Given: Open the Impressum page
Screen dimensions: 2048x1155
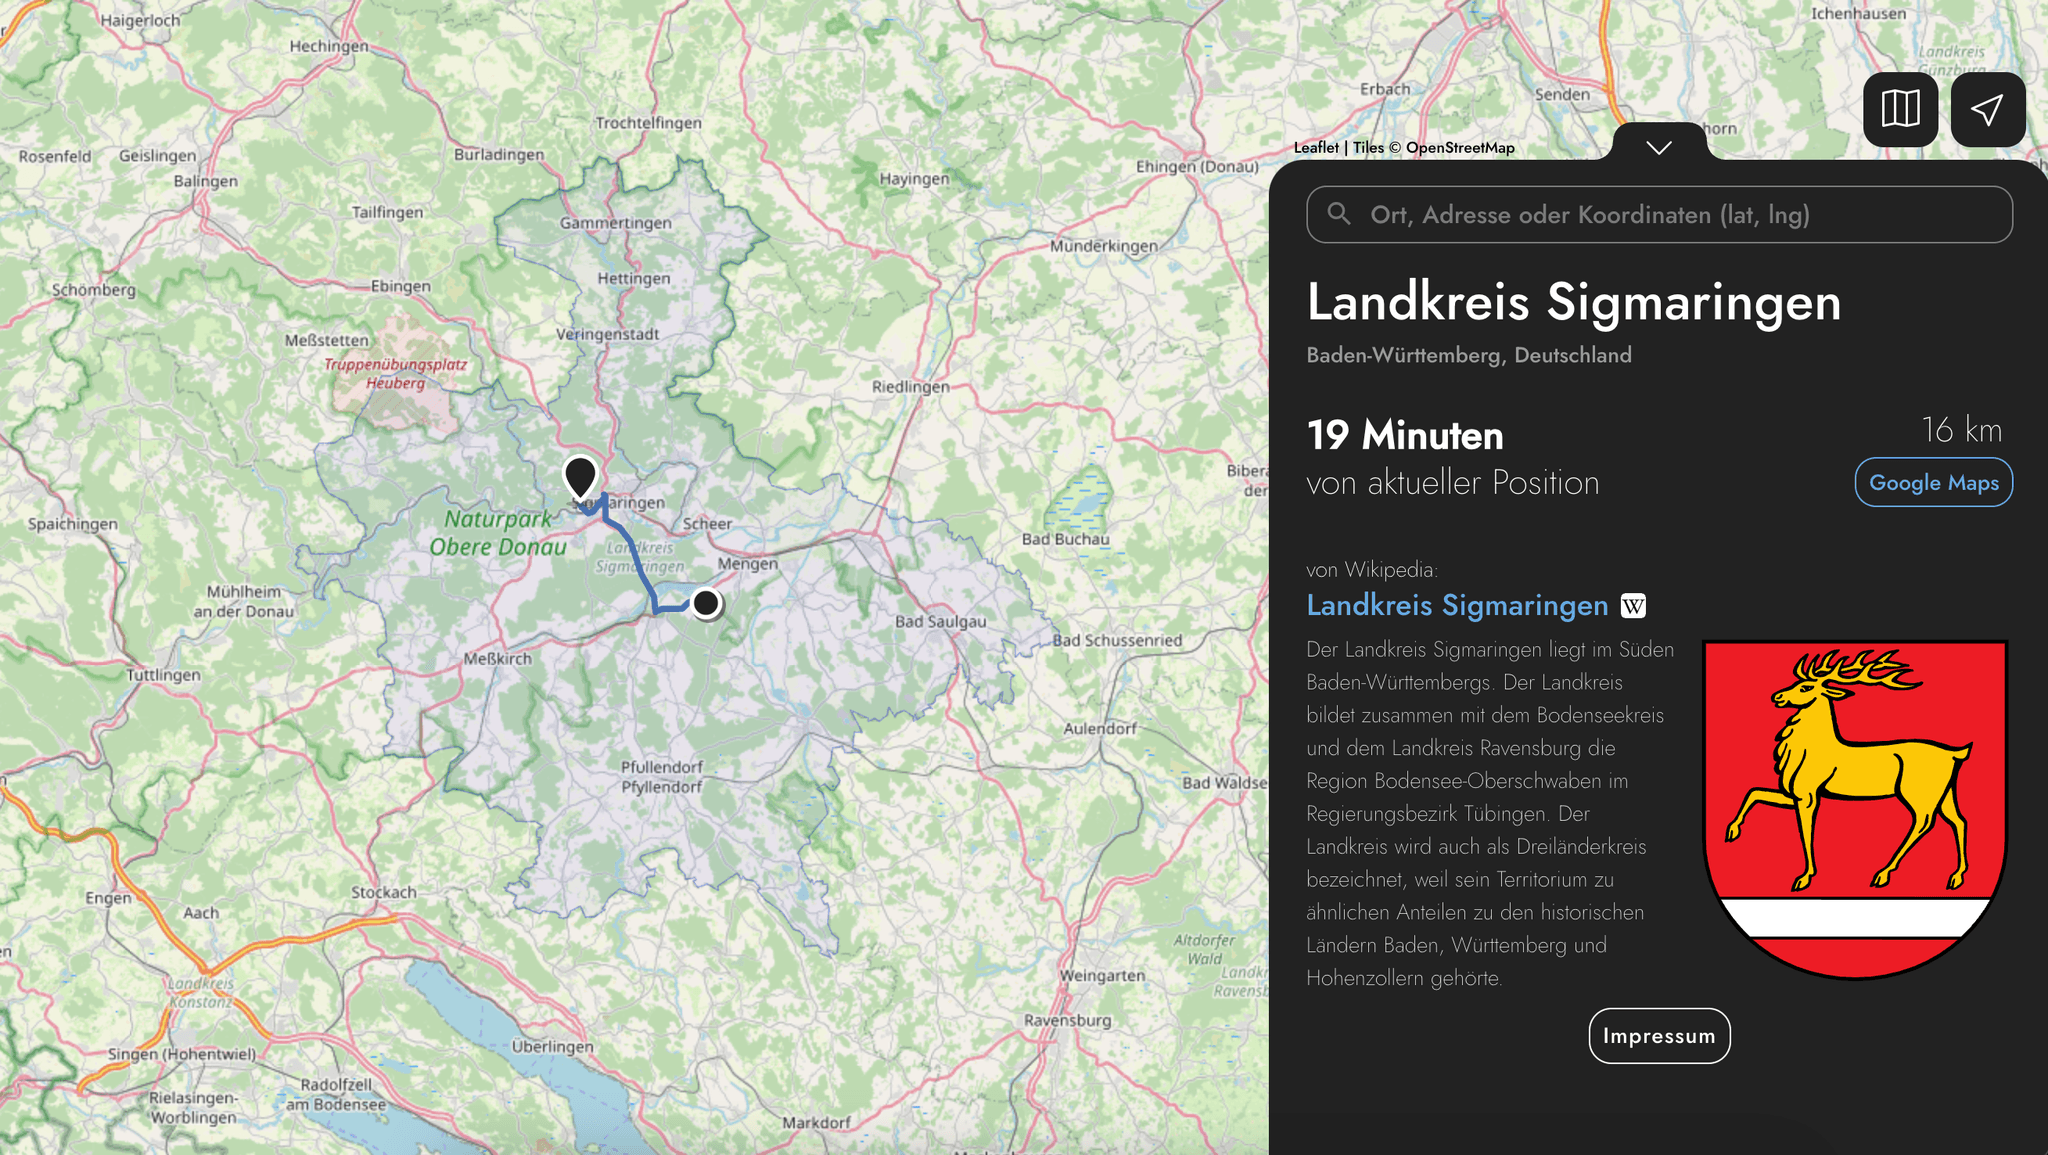Looking at the screenshot, I should pyautogui.click(x=1659, y=1036).
